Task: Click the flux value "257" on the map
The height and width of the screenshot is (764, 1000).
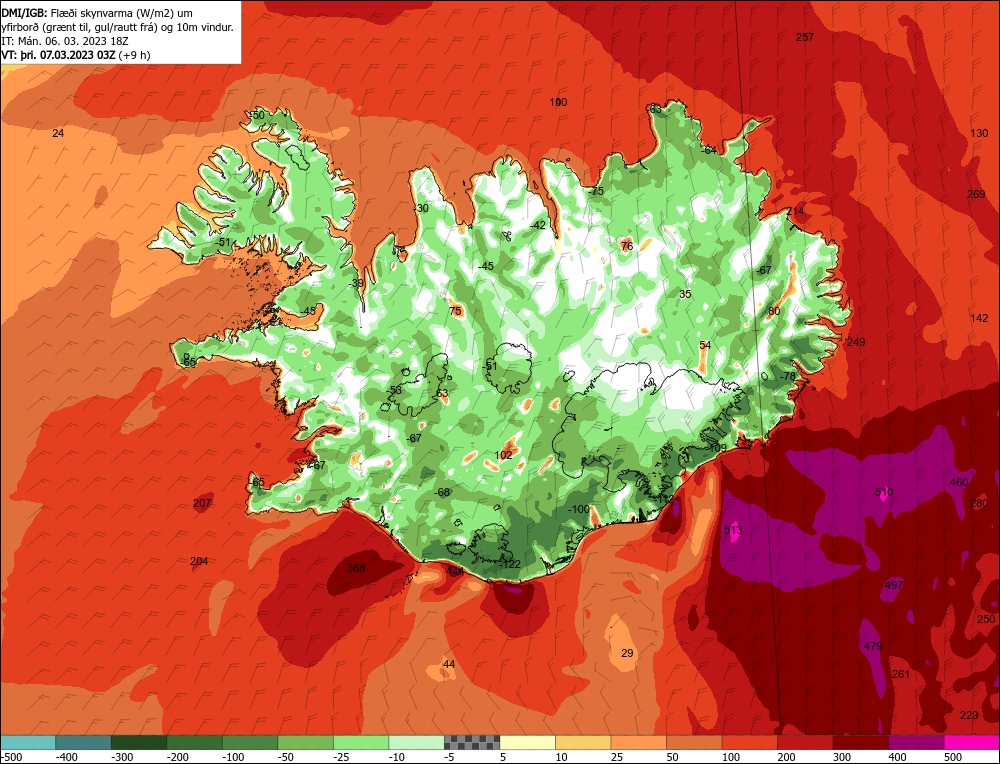Action: 805,37
